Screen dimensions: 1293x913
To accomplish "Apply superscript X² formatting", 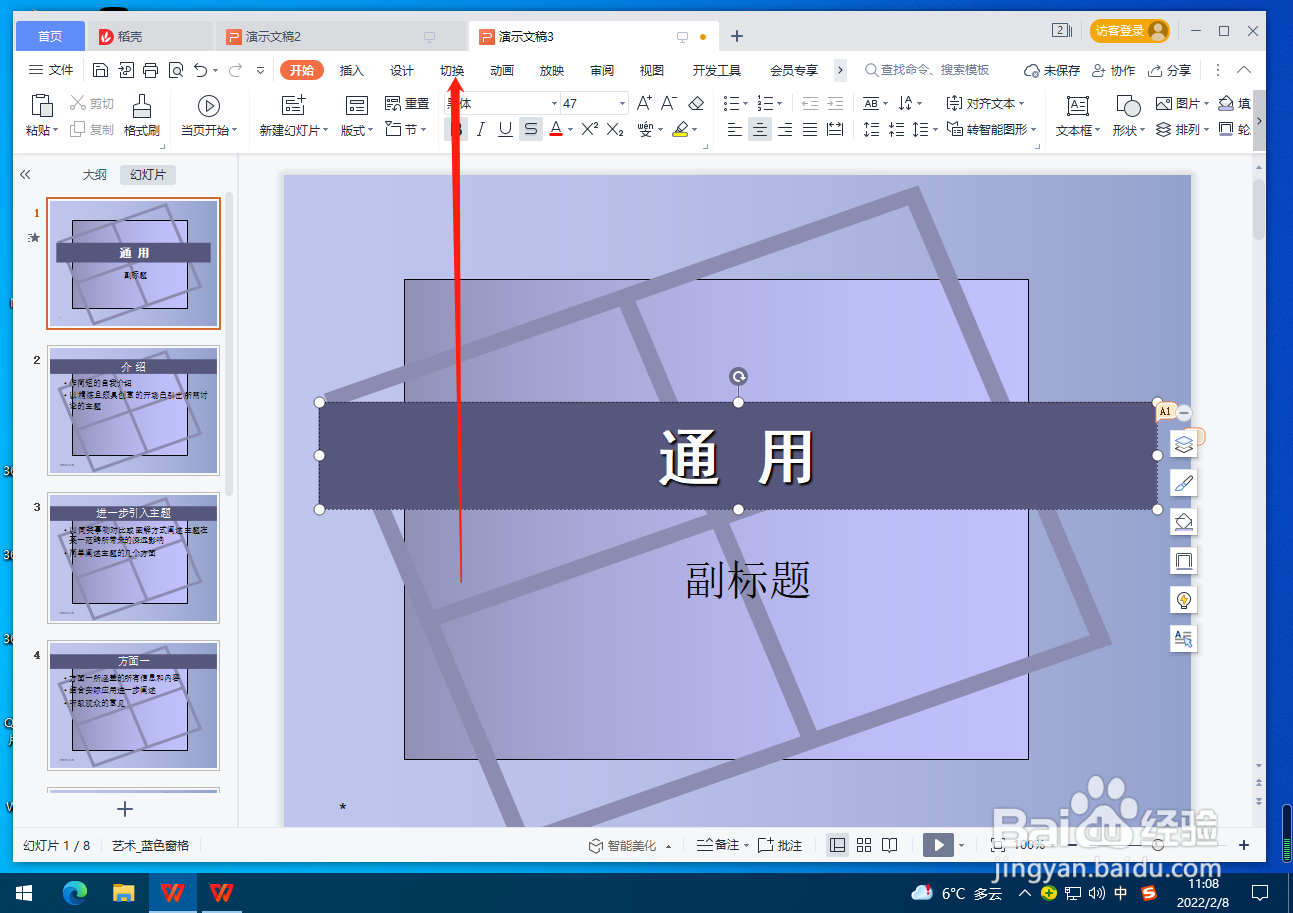I will (590, 129).
